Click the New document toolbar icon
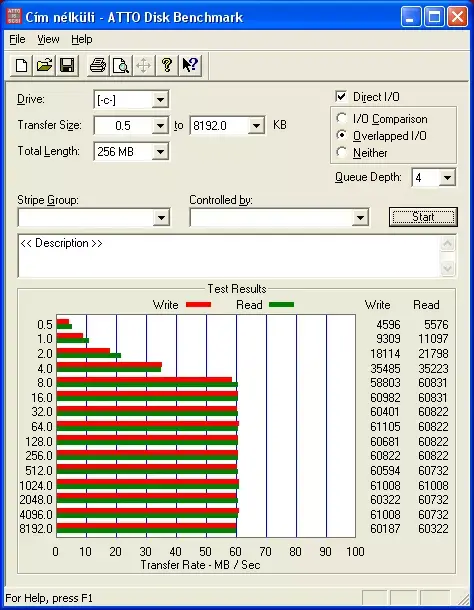This screenshot has width=474, height=610. (x=21, y=65)
